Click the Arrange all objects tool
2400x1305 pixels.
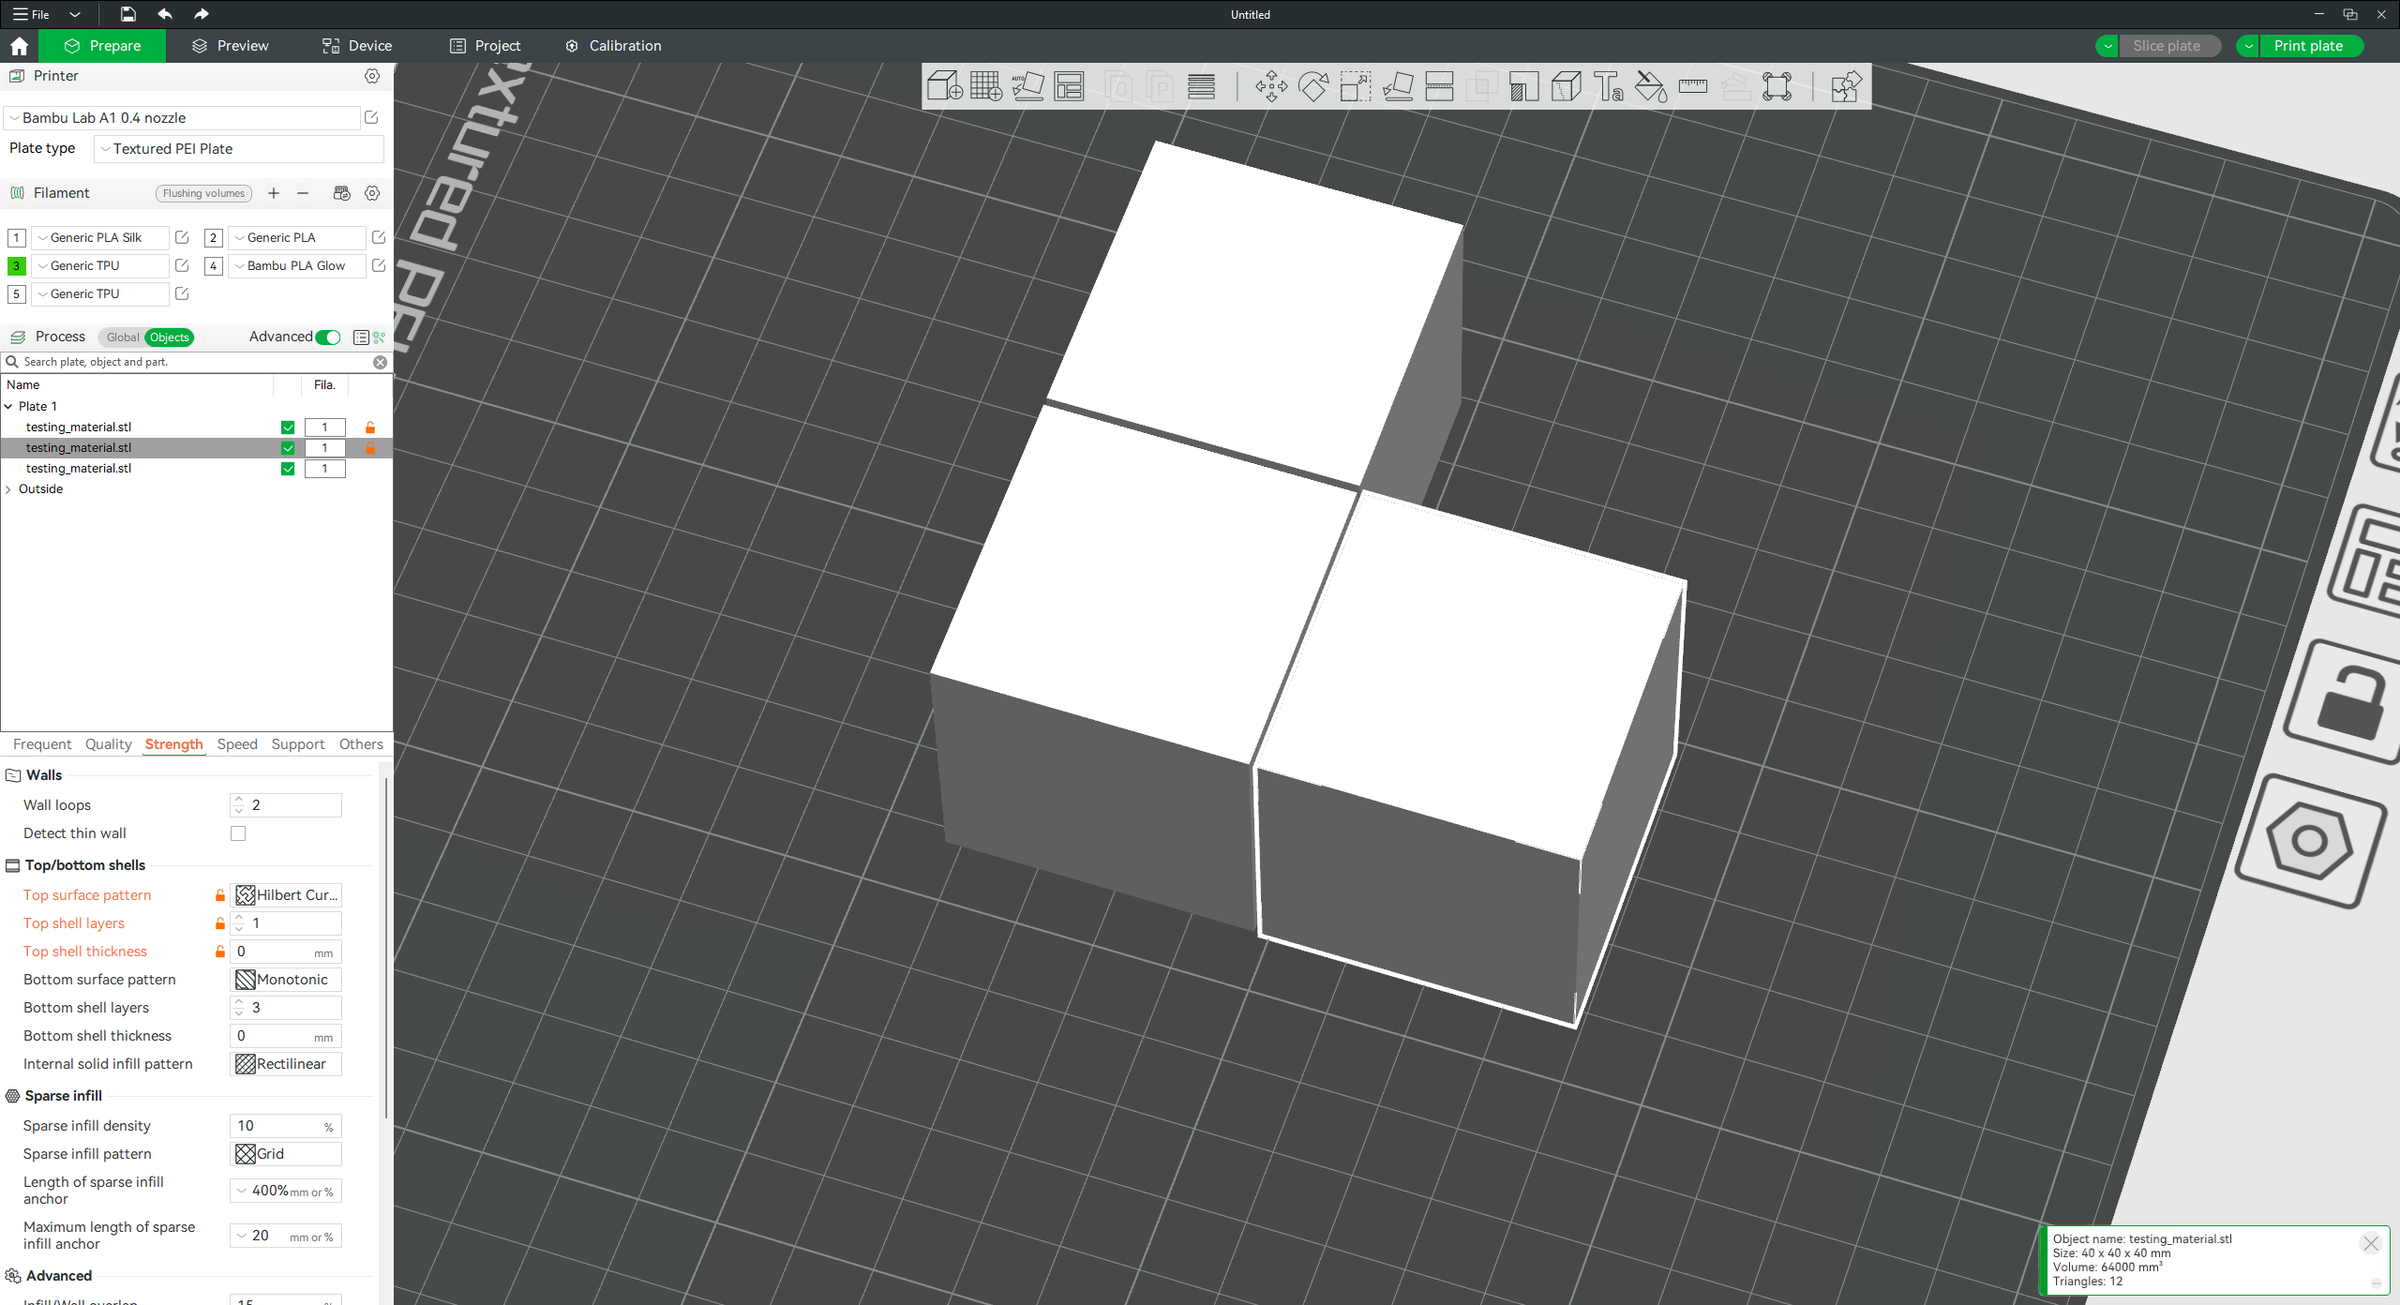(1069, 87)
